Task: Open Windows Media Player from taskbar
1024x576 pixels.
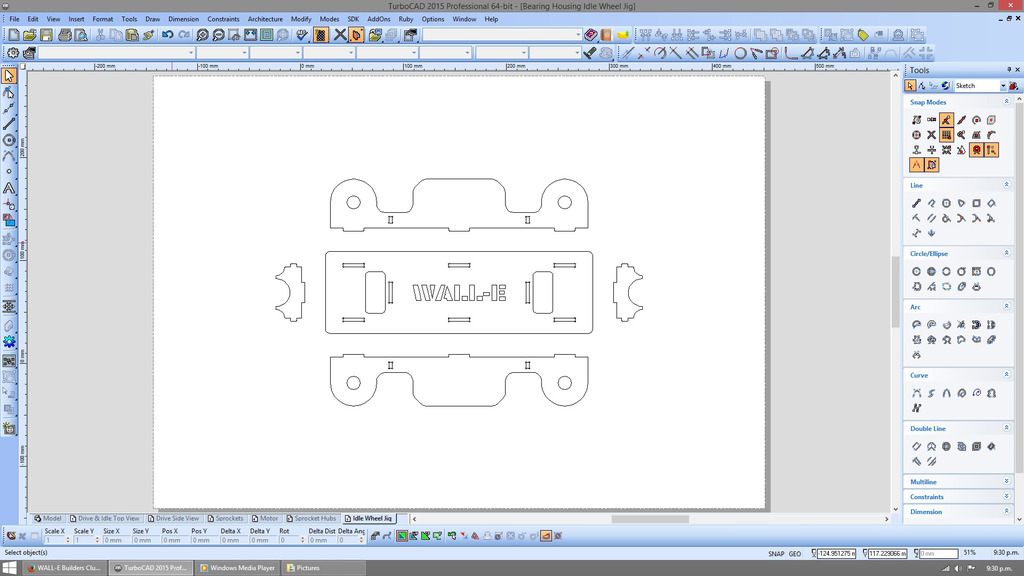Action: [x=238, y=568]
